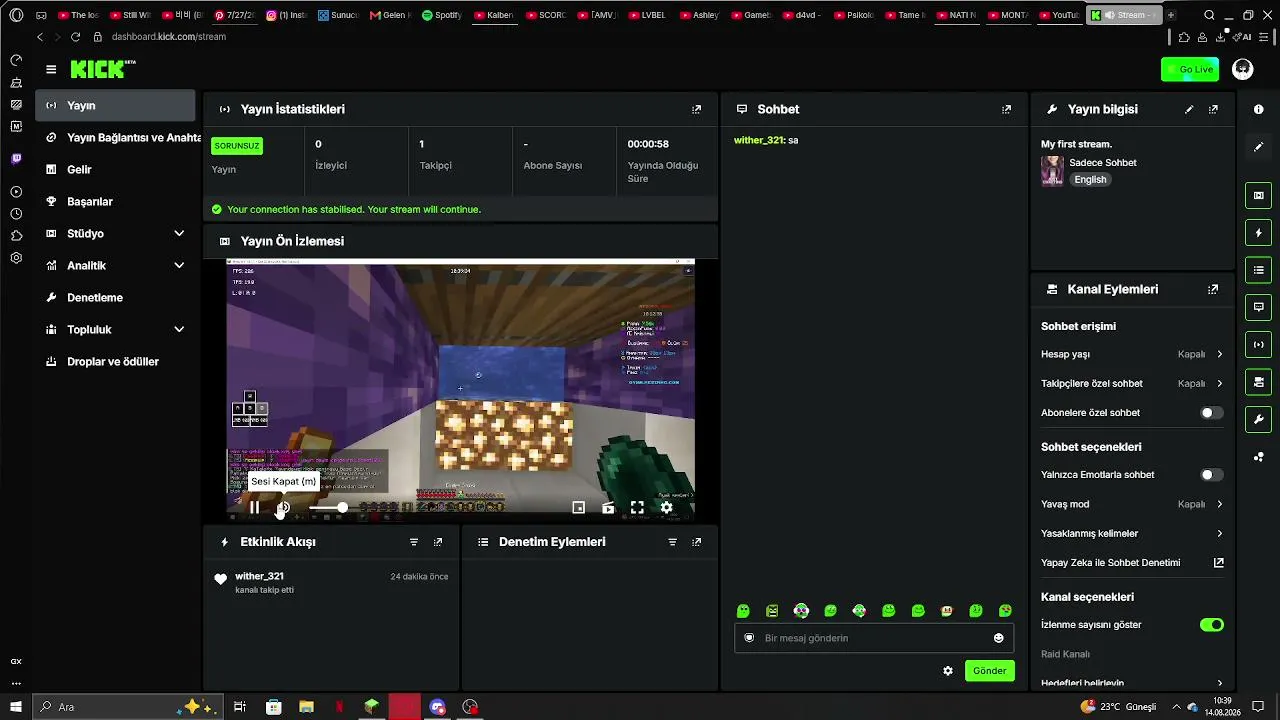Open Denetleme in the sidebar

click(115, 297)
